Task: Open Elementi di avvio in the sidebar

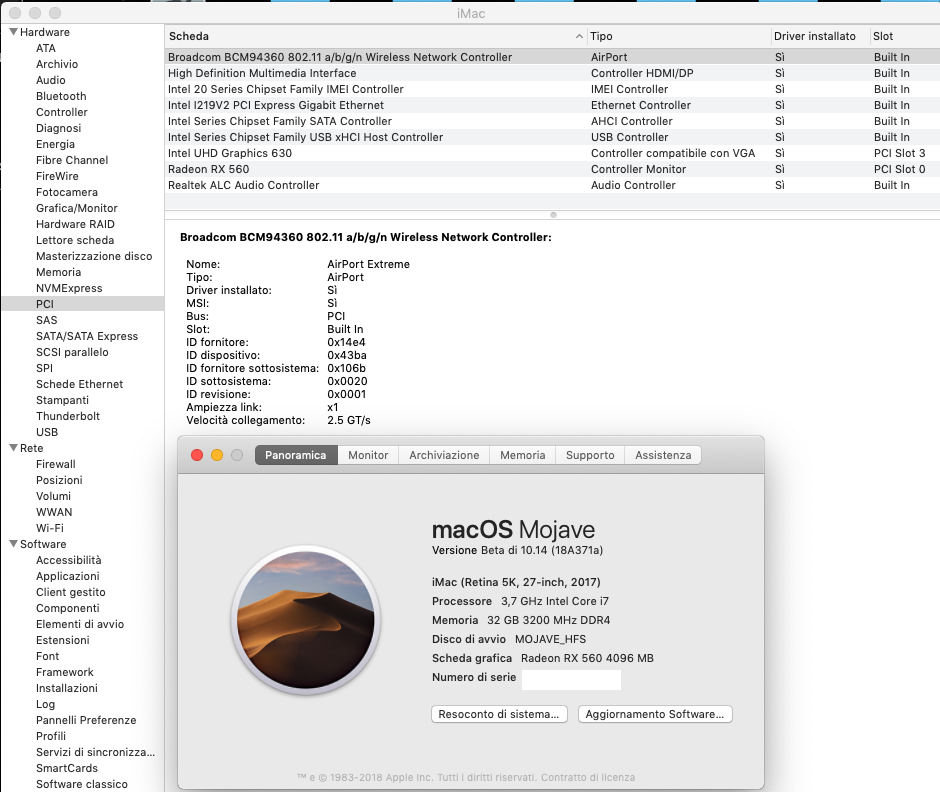Action: (80, 624)
